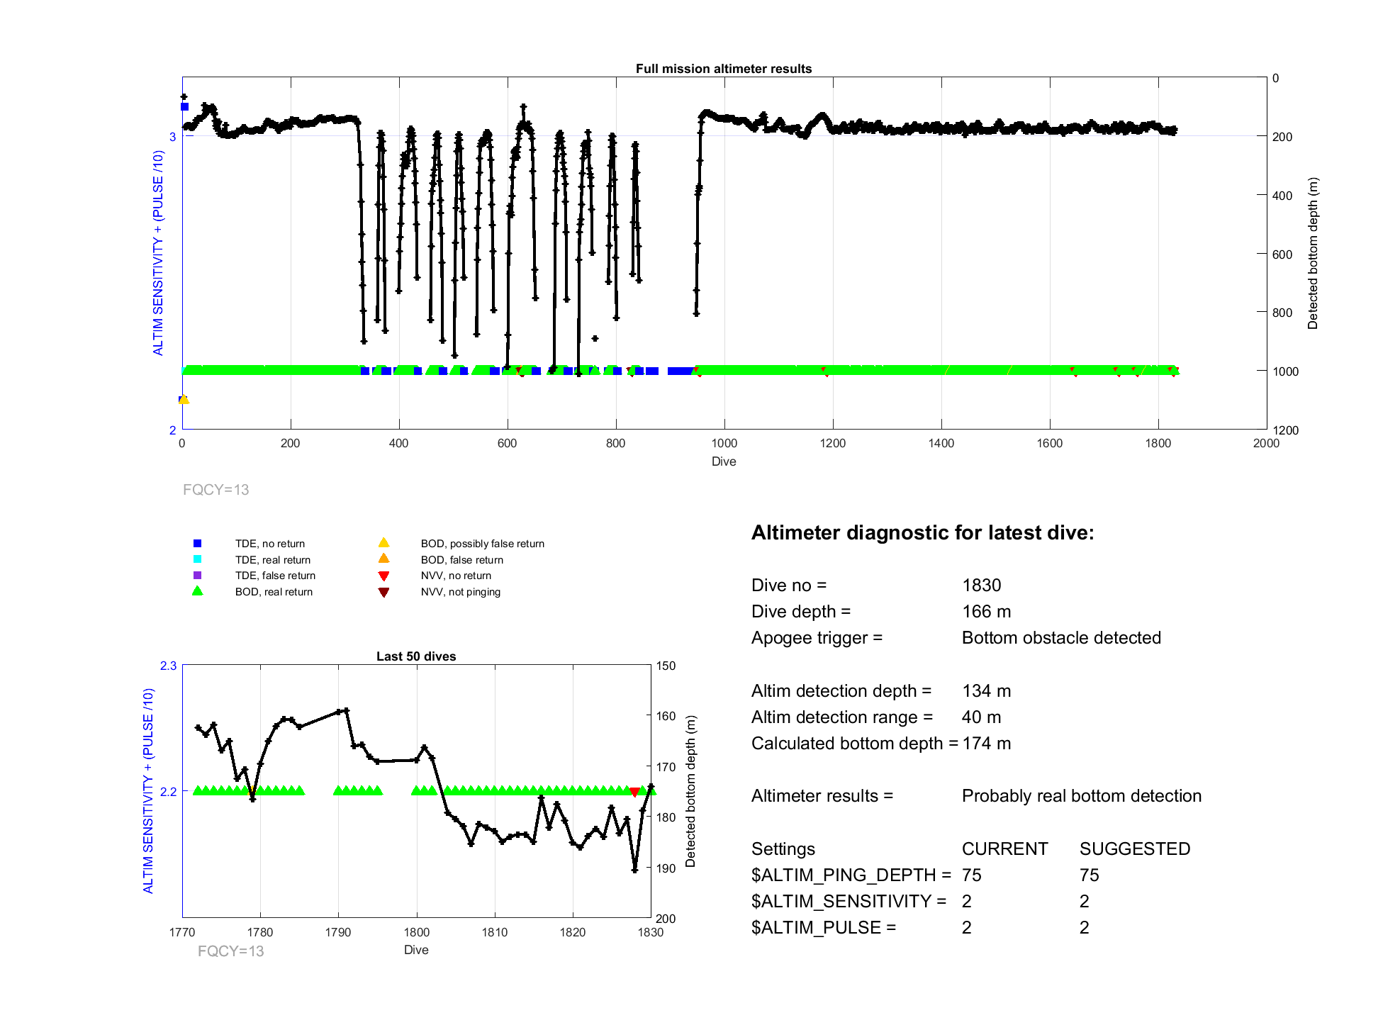Click the 'Detected bottom depth (m)' top plot axis label

coord(1313,253)
